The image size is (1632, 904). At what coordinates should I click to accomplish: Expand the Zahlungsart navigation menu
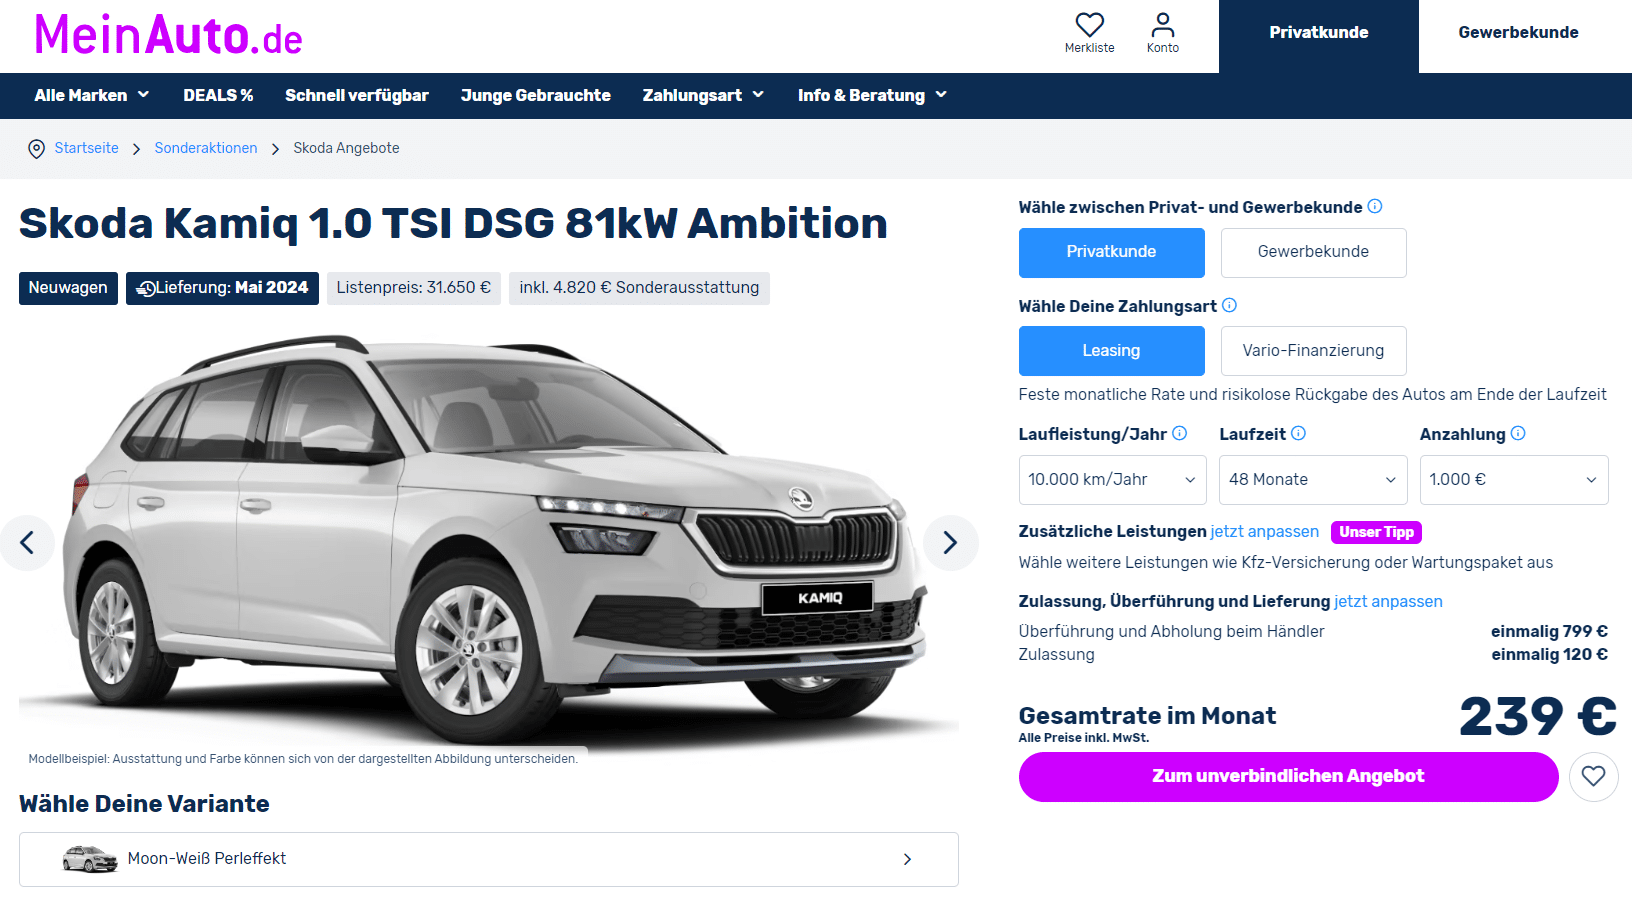703,96
